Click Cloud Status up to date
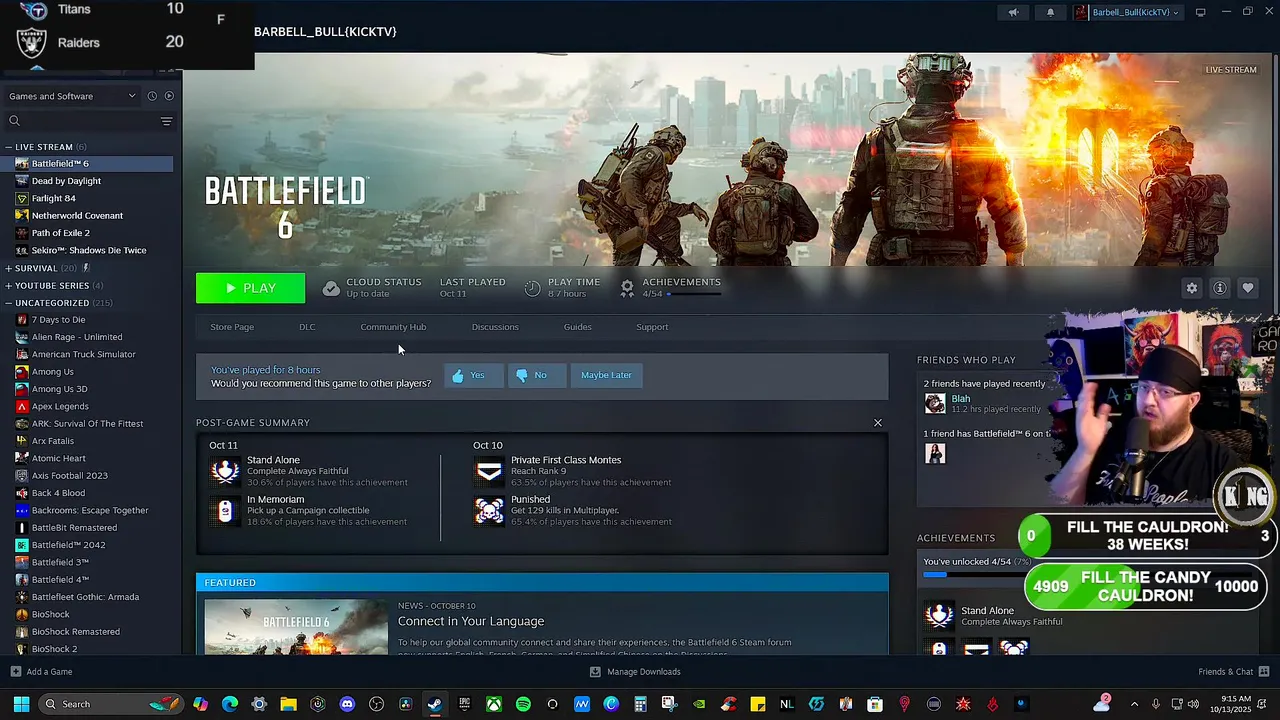The image size is (1280, 720). (x=372, y=287)
